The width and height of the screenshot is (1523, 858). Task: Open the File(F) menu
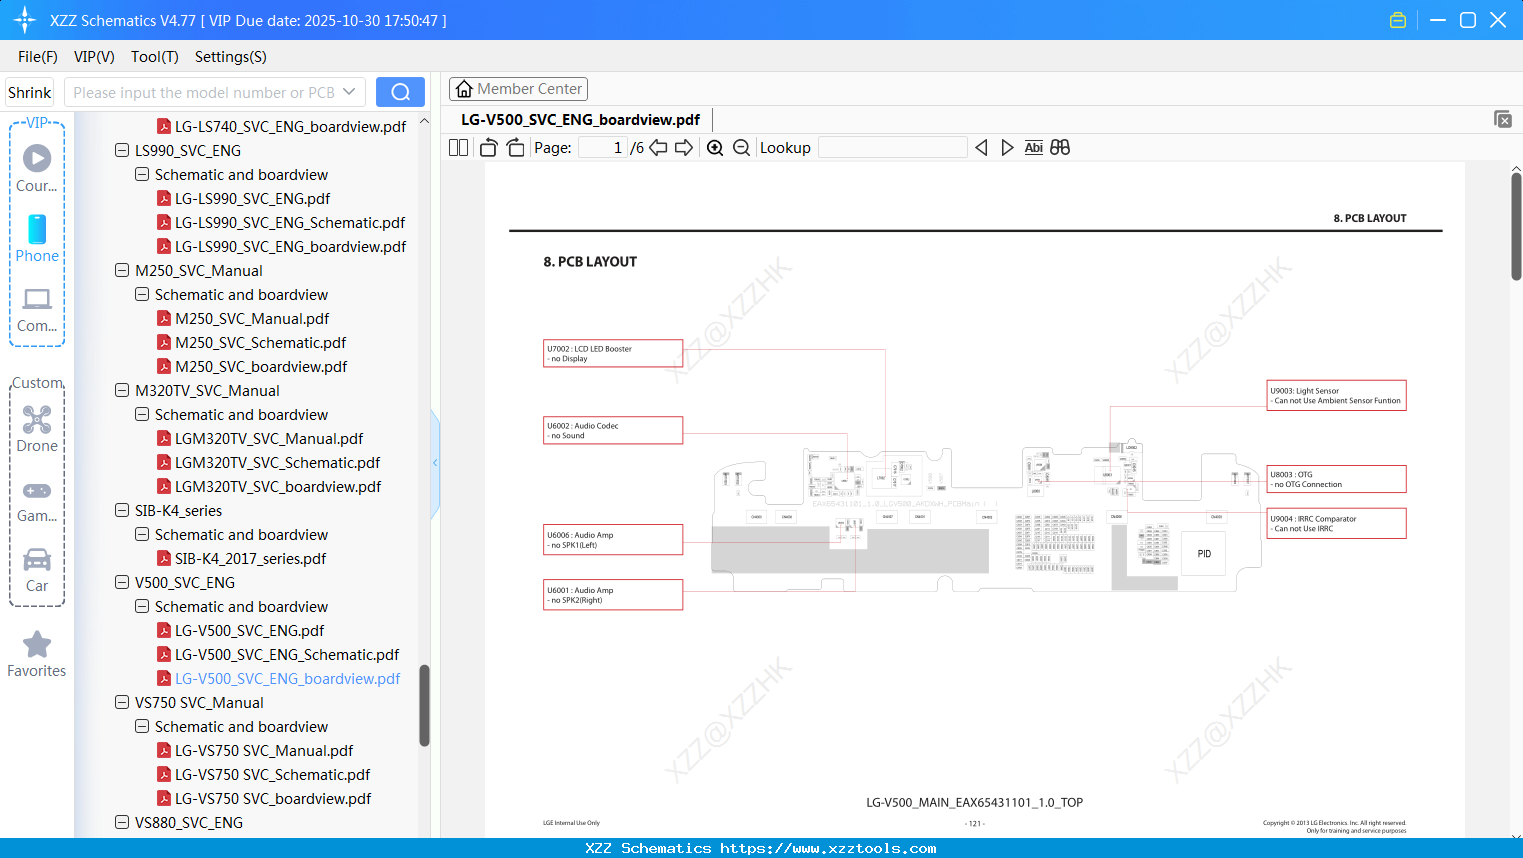tap(38, 57)
